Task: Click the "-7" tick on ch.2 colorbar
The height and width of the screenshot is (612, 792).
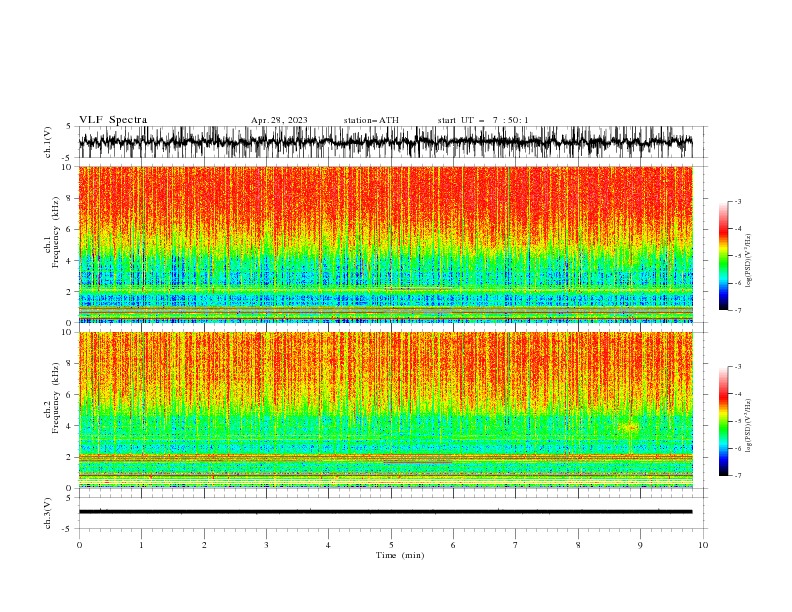Action: (x=738, y=475)
